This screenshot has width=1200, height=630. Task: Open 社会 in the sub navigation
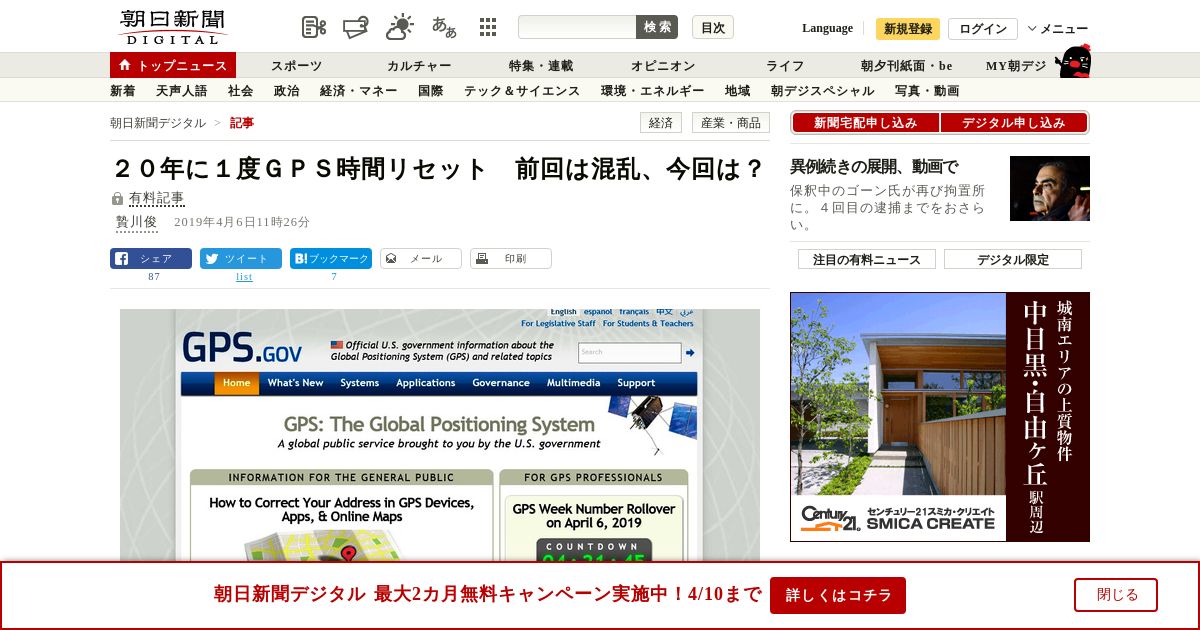click(241, 91)
